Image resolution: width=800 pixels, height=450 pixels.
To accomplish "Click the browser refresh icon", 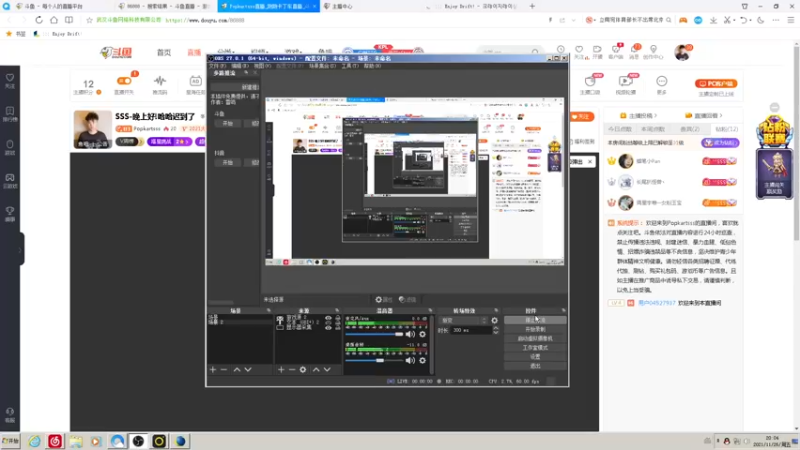I will pos(39,20).
